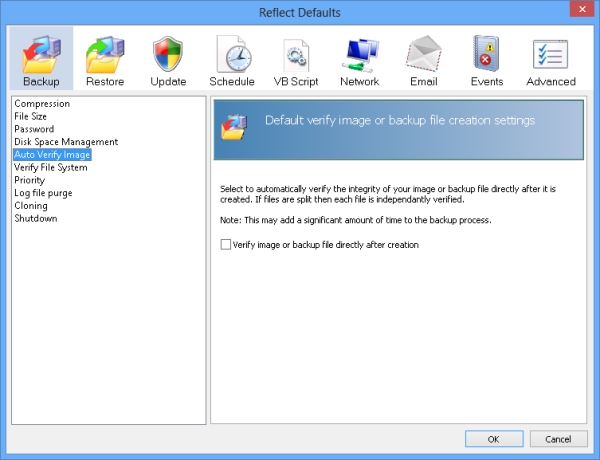Click the backup folder icon in header banner

pyautogui.click(x=234, y=127)
